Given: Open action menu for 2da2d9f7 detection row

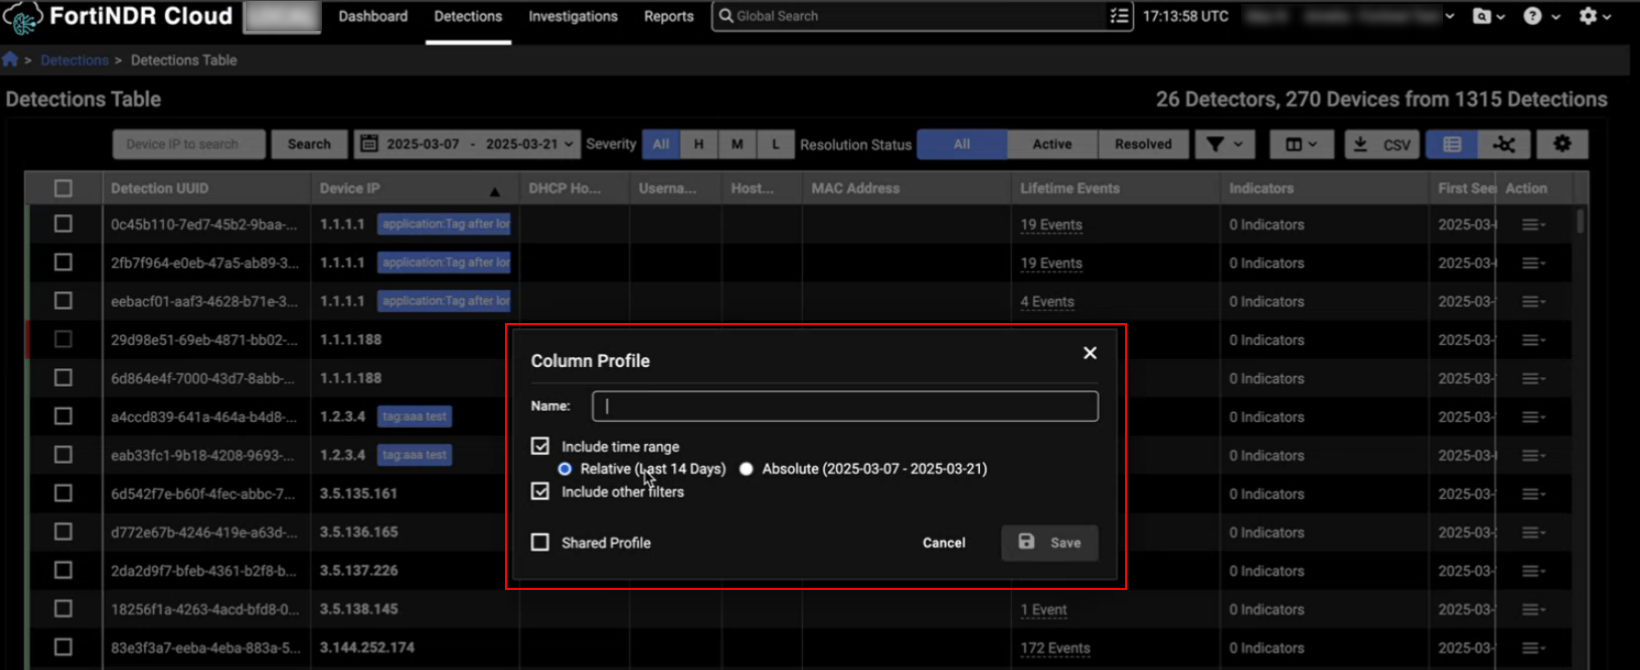Looking at the screenshot, I should pos(1533,571).
